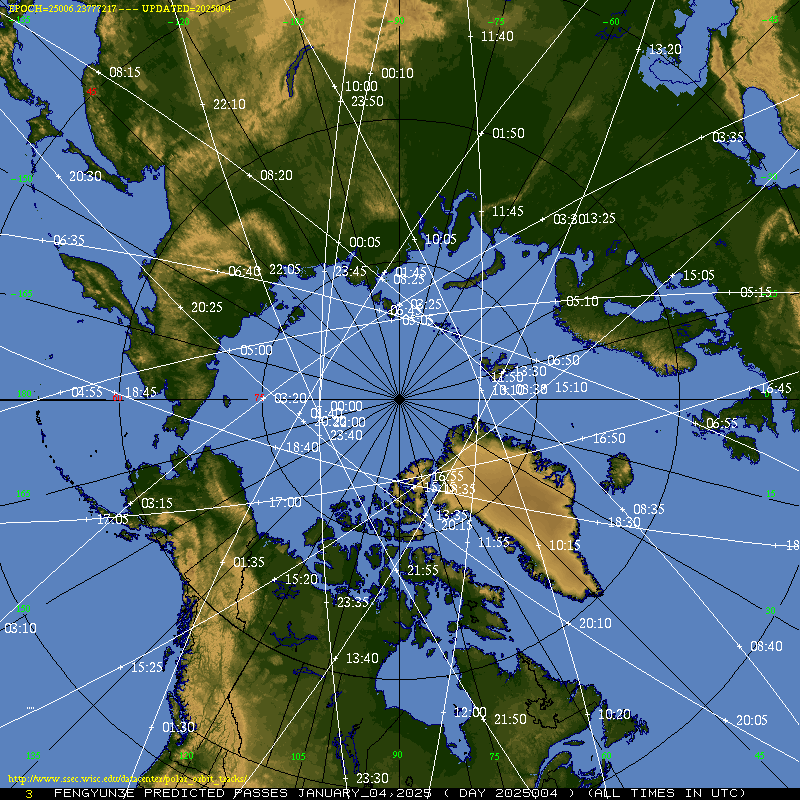Click the 21:55 orbit time label
This screenshot has height=800, width=800.
click(422, 570)
